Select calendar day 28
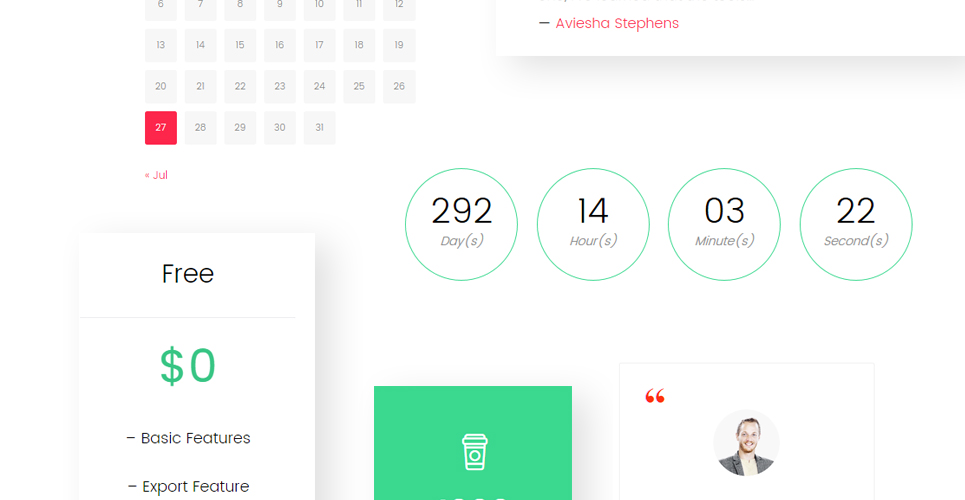The image size is (965, 500). pos(201,127)
